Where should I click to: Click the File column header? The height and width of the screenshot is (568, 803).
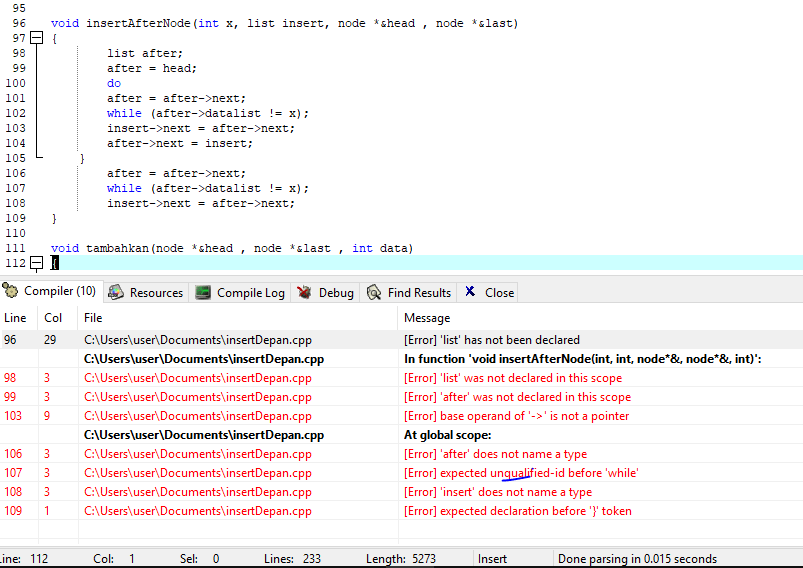(238, 318)
